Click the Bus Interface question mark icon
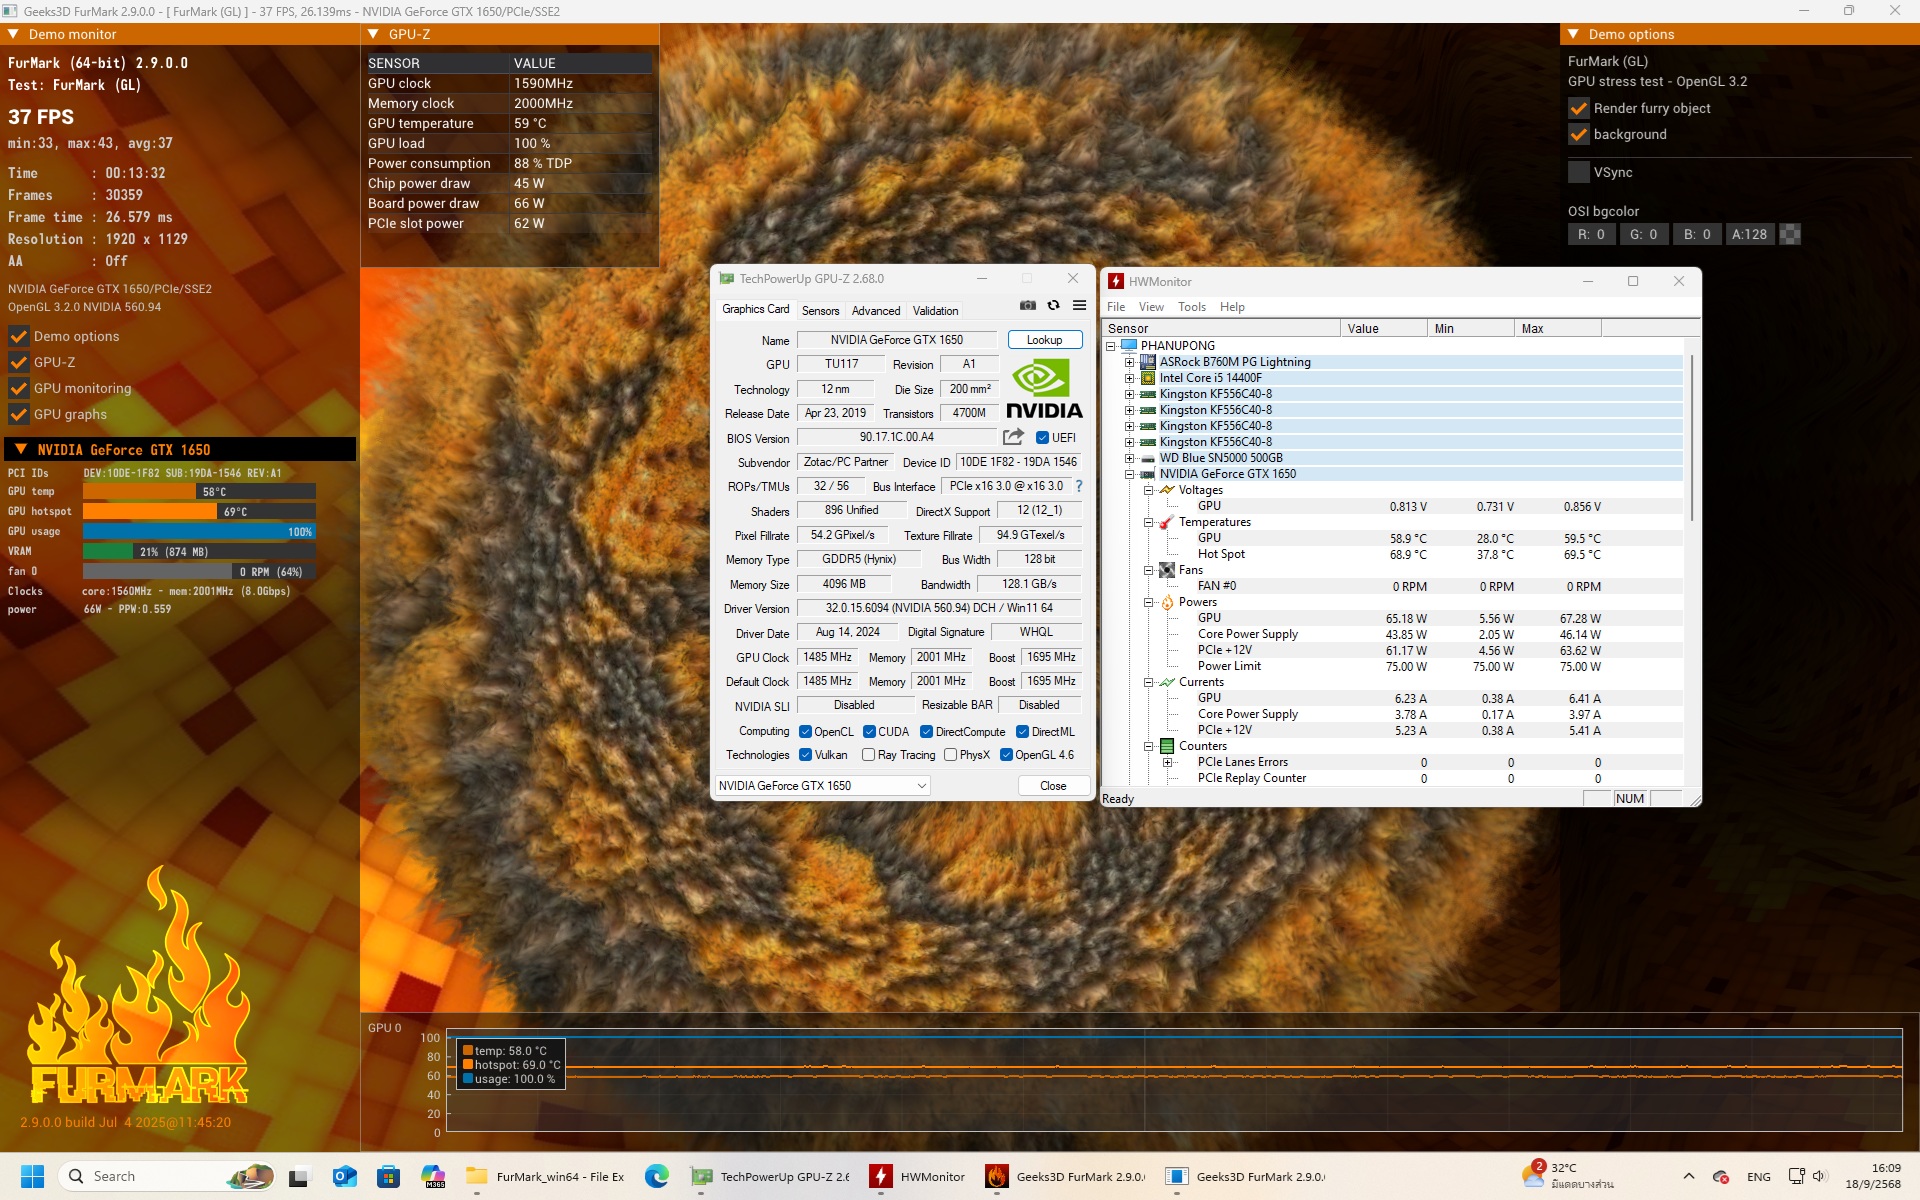This screenshot has height=1200, width=1920. coord(1079,486)
